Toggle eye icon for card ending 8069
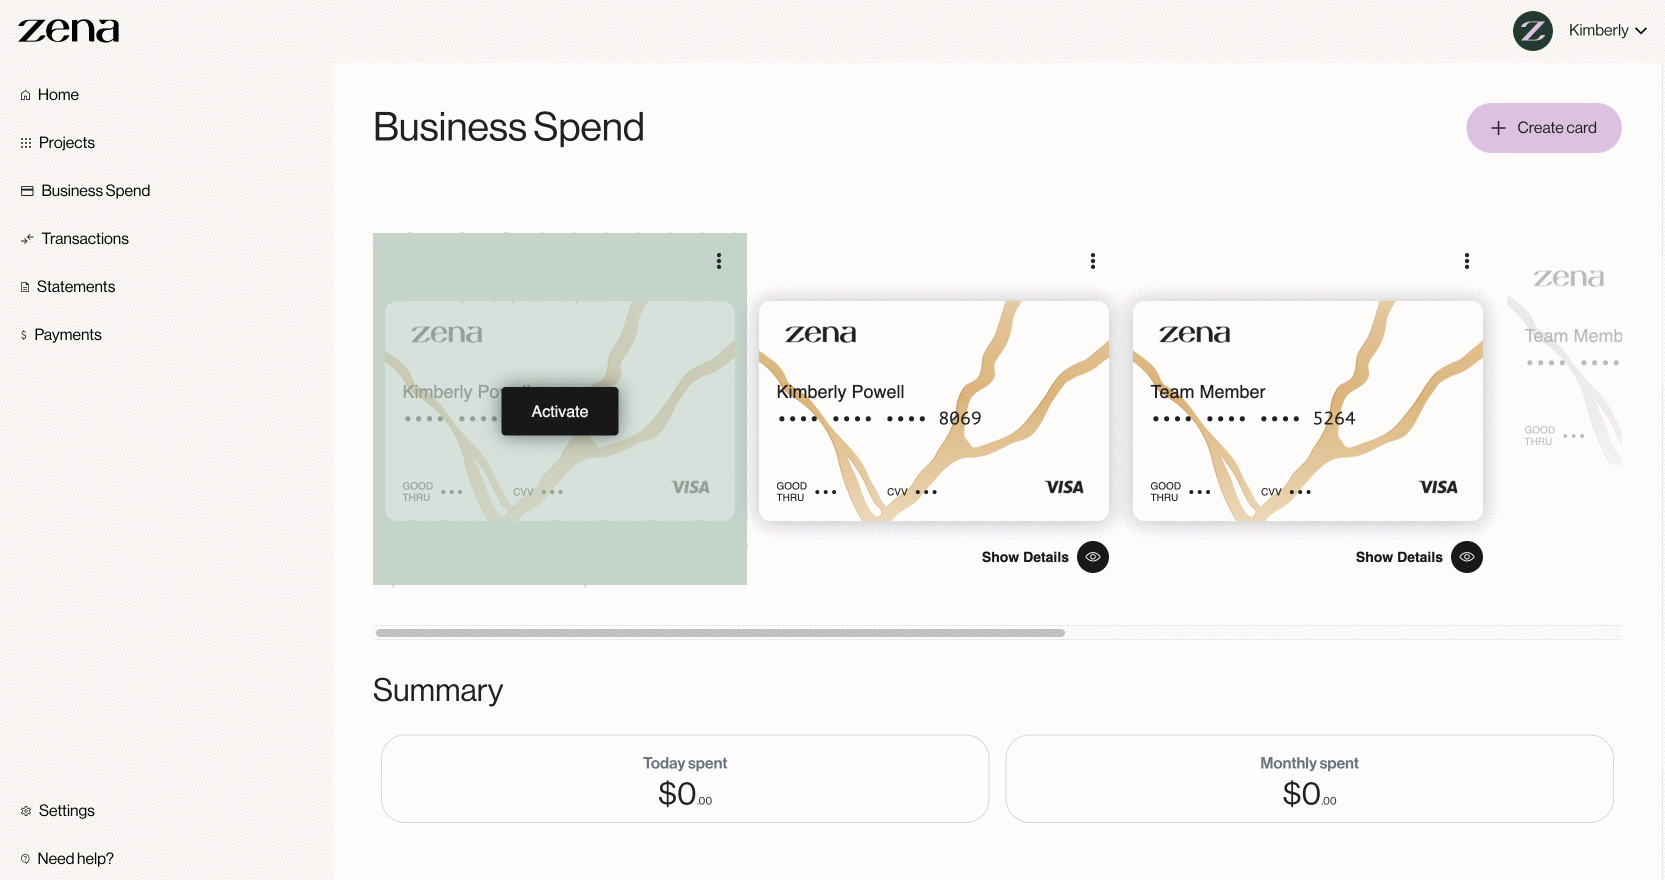 tap(1093, 557)
